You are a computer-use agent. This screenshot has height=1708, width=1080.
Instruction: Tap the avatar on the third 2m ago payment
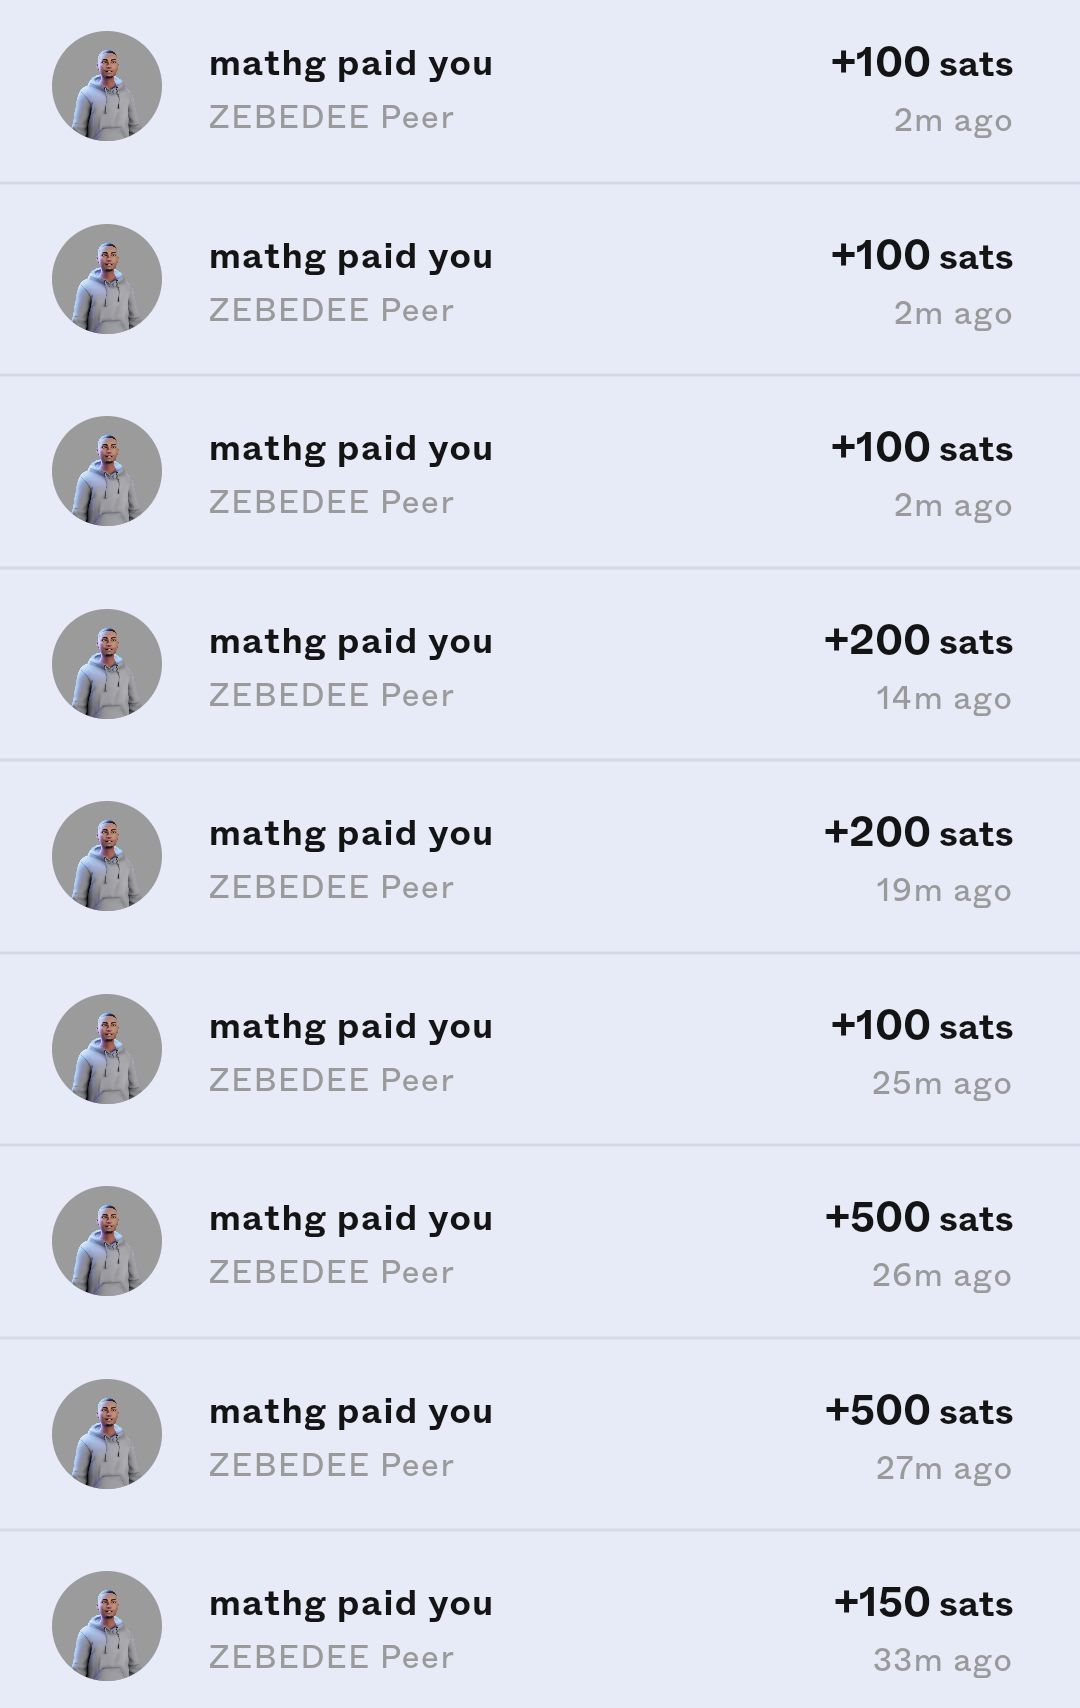107,471
